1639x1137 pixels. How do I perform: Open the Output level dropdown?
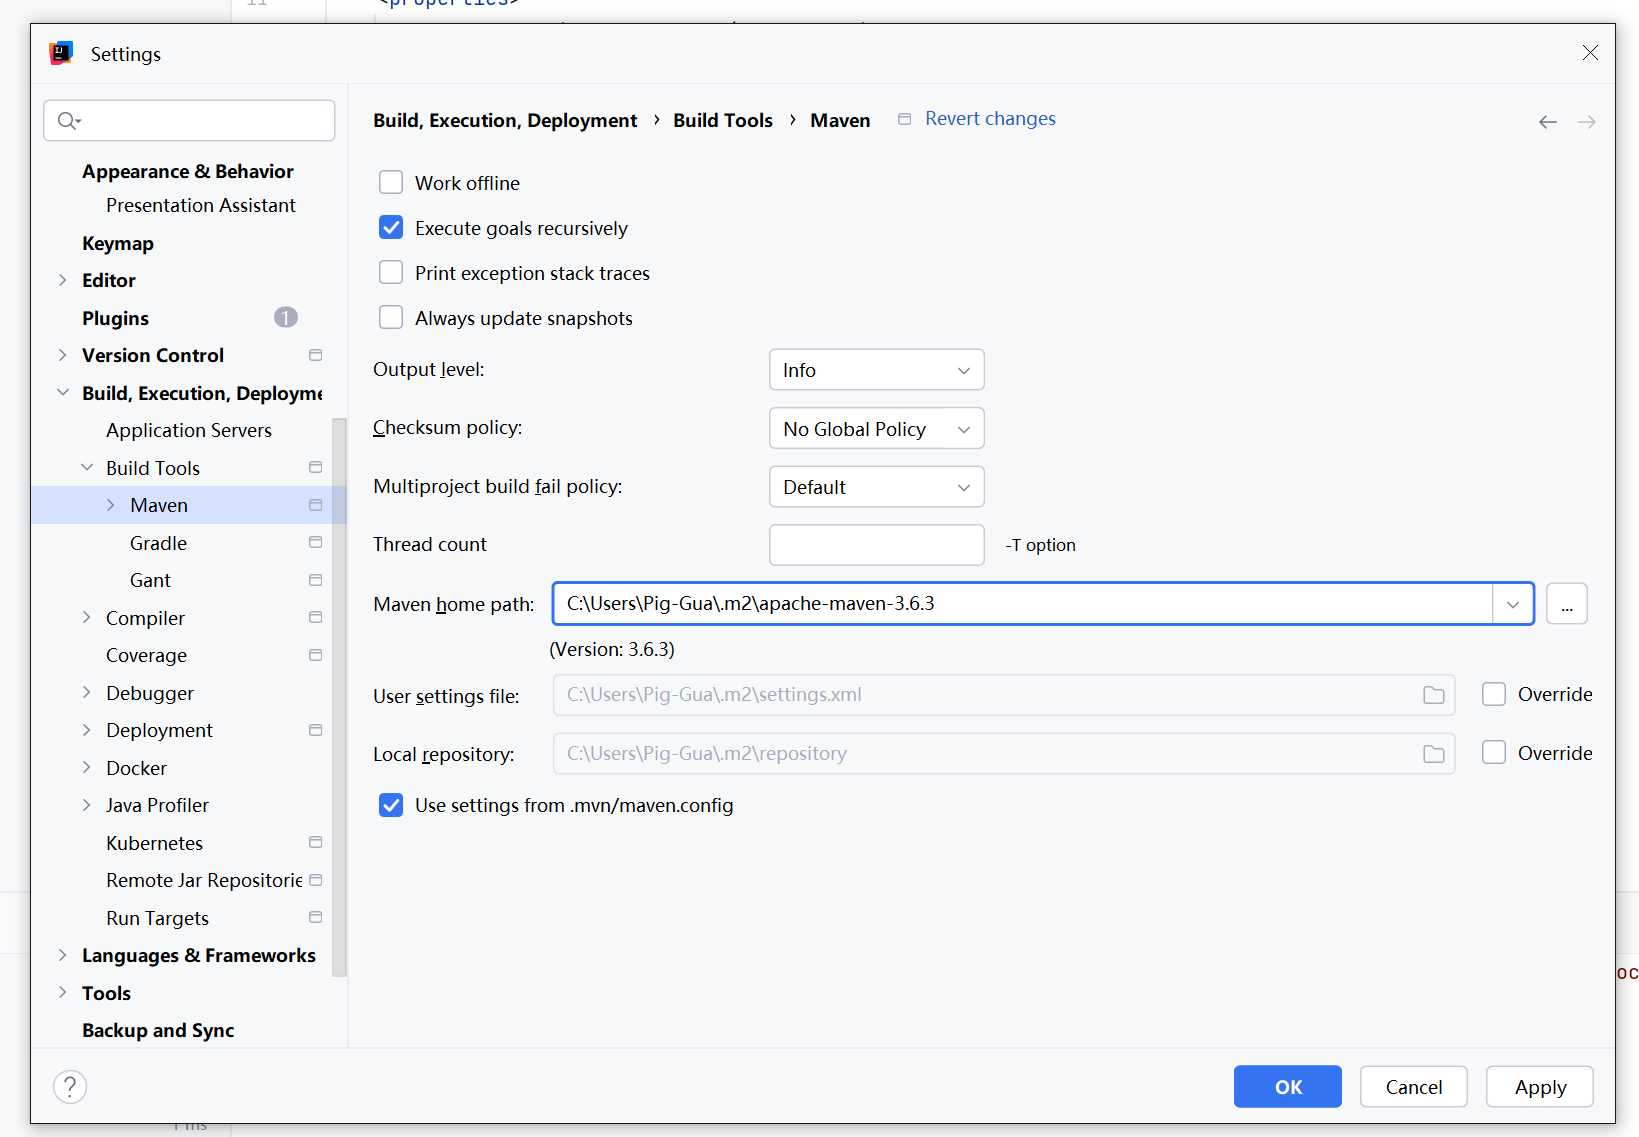click(877, 370)
